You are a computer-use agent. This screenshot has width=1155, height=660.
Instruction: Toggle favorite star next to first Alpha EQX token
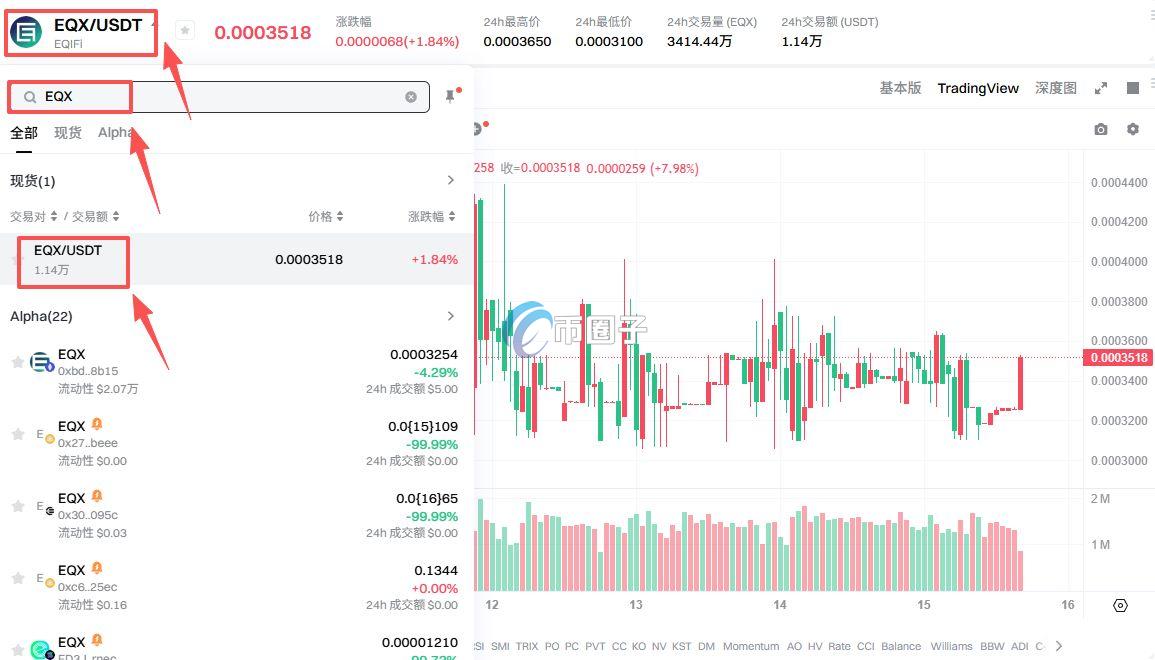click(17, 362)
